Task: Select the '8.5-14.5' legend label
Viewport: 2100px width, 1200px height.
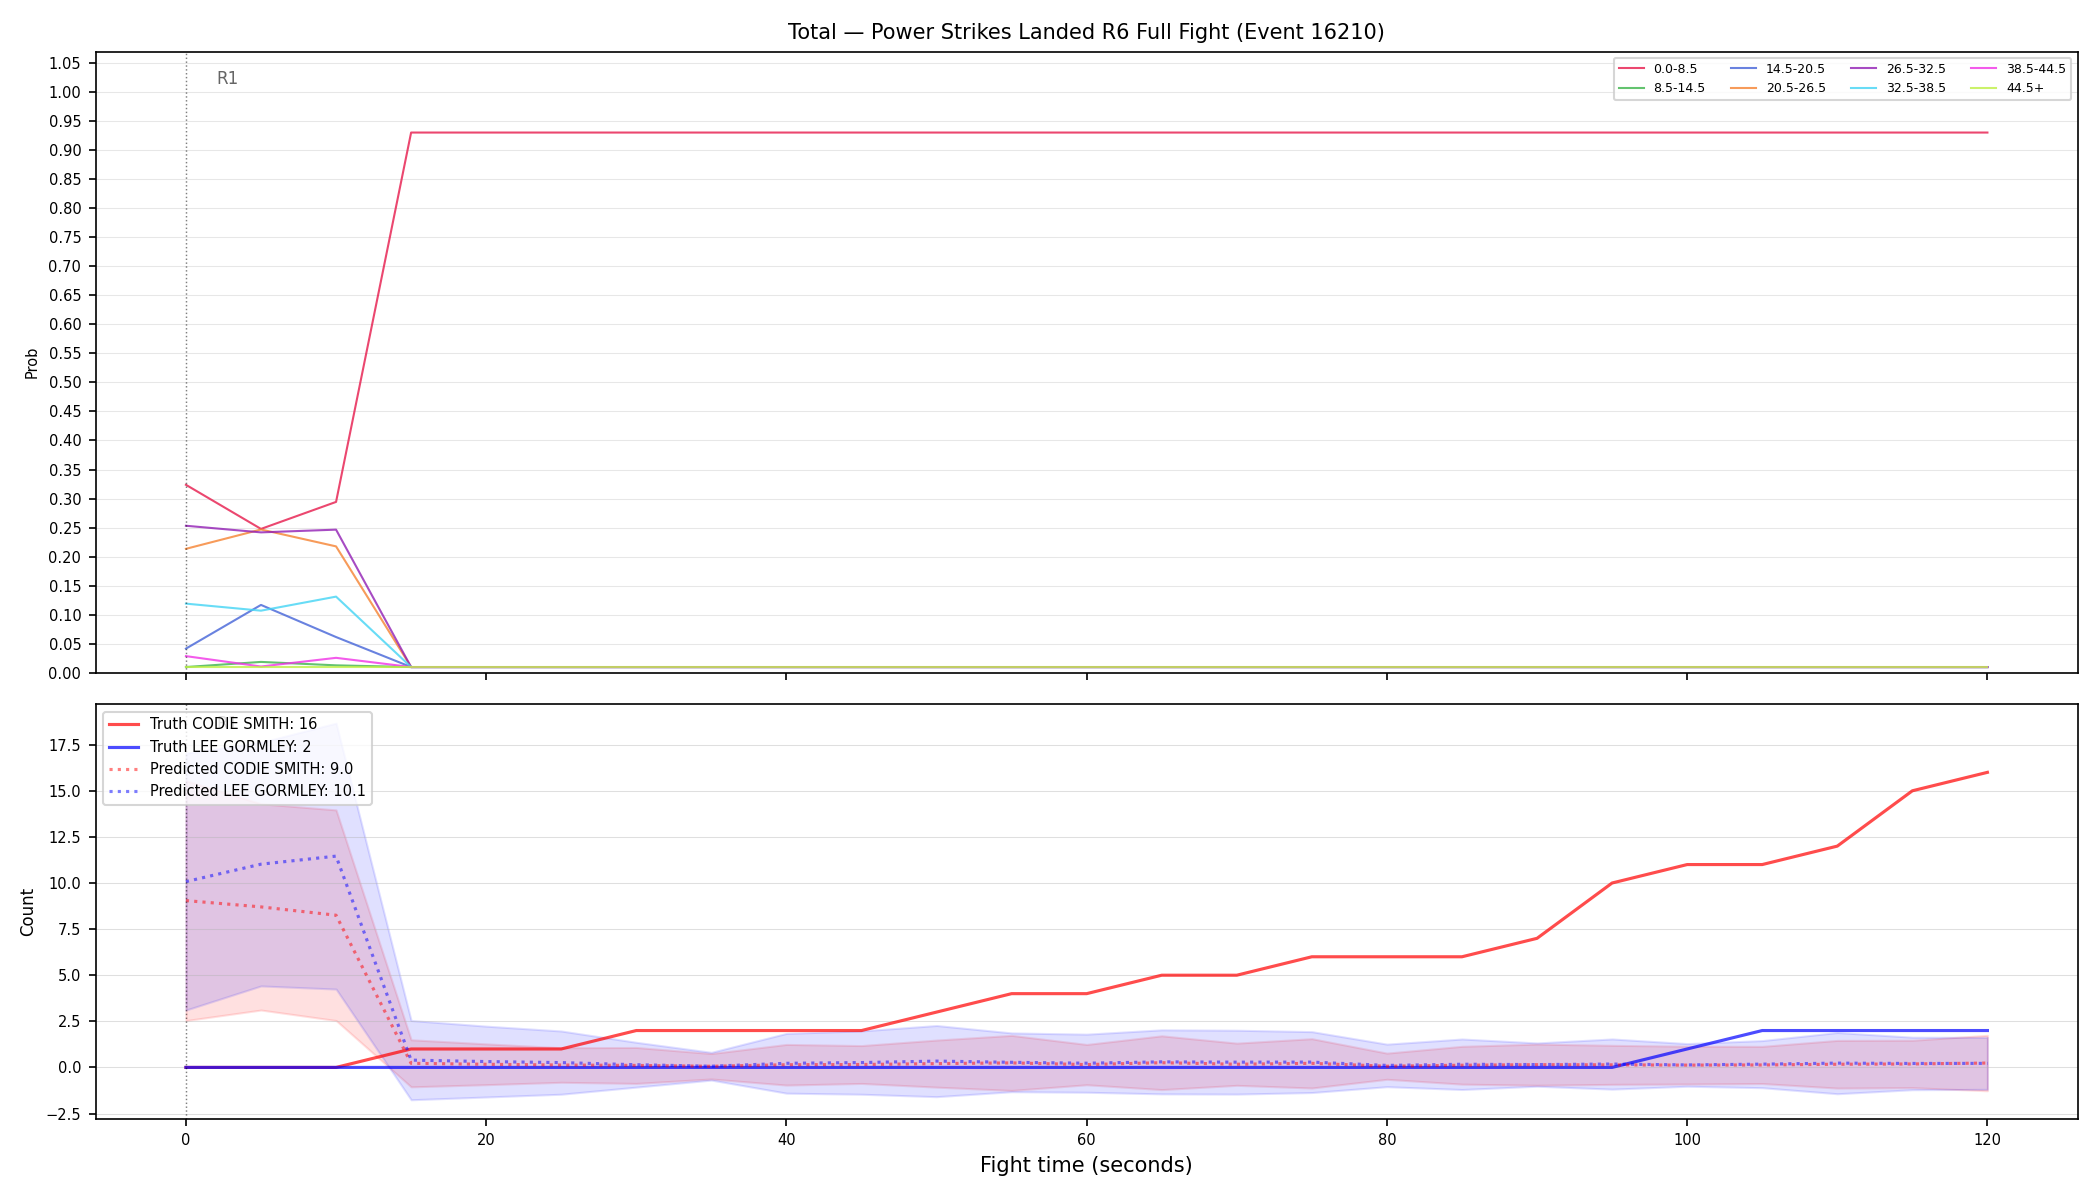Action: click(1679, 88)
